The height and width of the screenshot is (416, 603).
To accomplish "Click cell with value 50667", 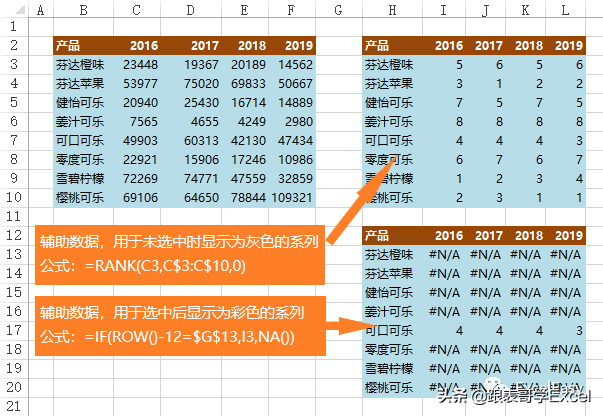I will click(292, 83).
